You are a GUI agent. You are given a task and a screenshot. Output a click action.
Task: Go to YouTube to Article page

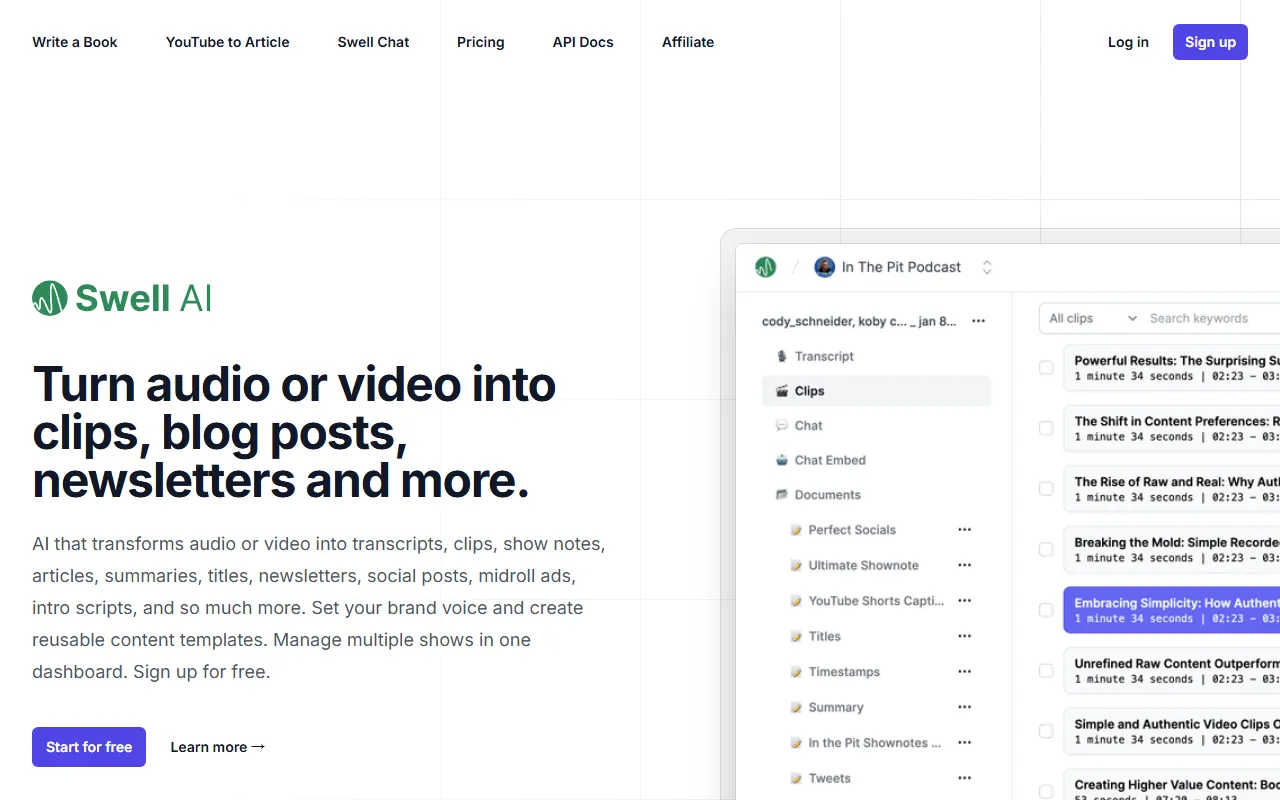click(x=227, y=42)
